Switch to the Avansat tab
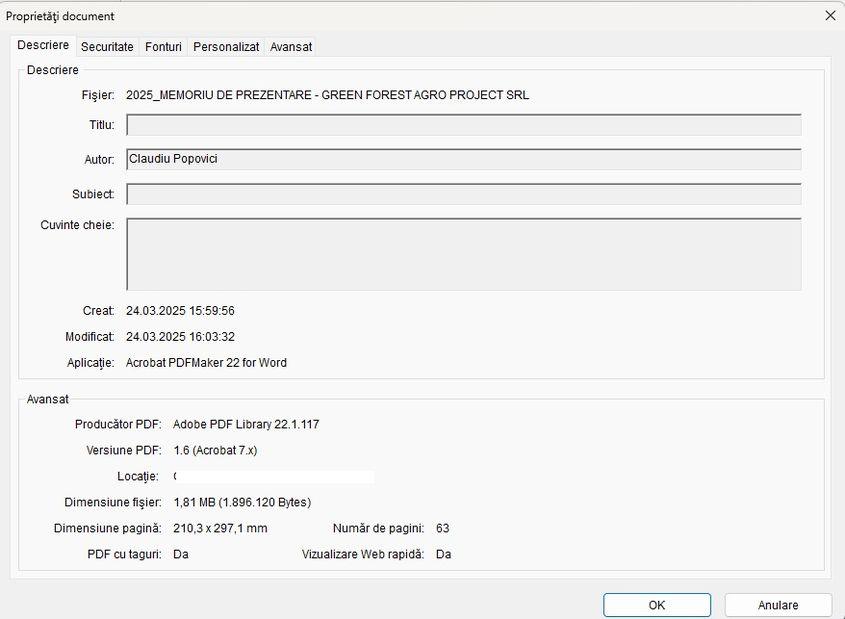Image resolution: width=845 pixels, height=619 pixels. click(291, 46)
